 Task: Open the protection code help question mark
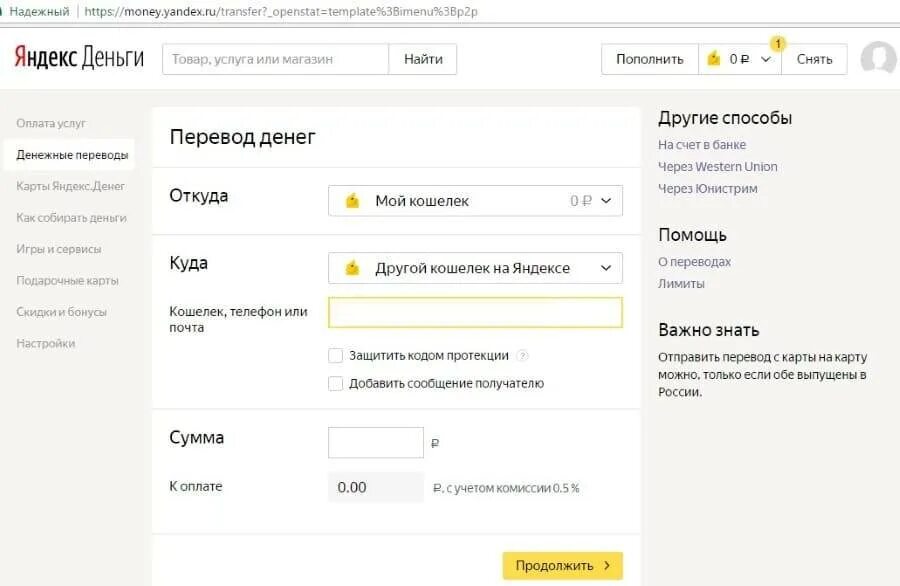[x=522, y=355]
